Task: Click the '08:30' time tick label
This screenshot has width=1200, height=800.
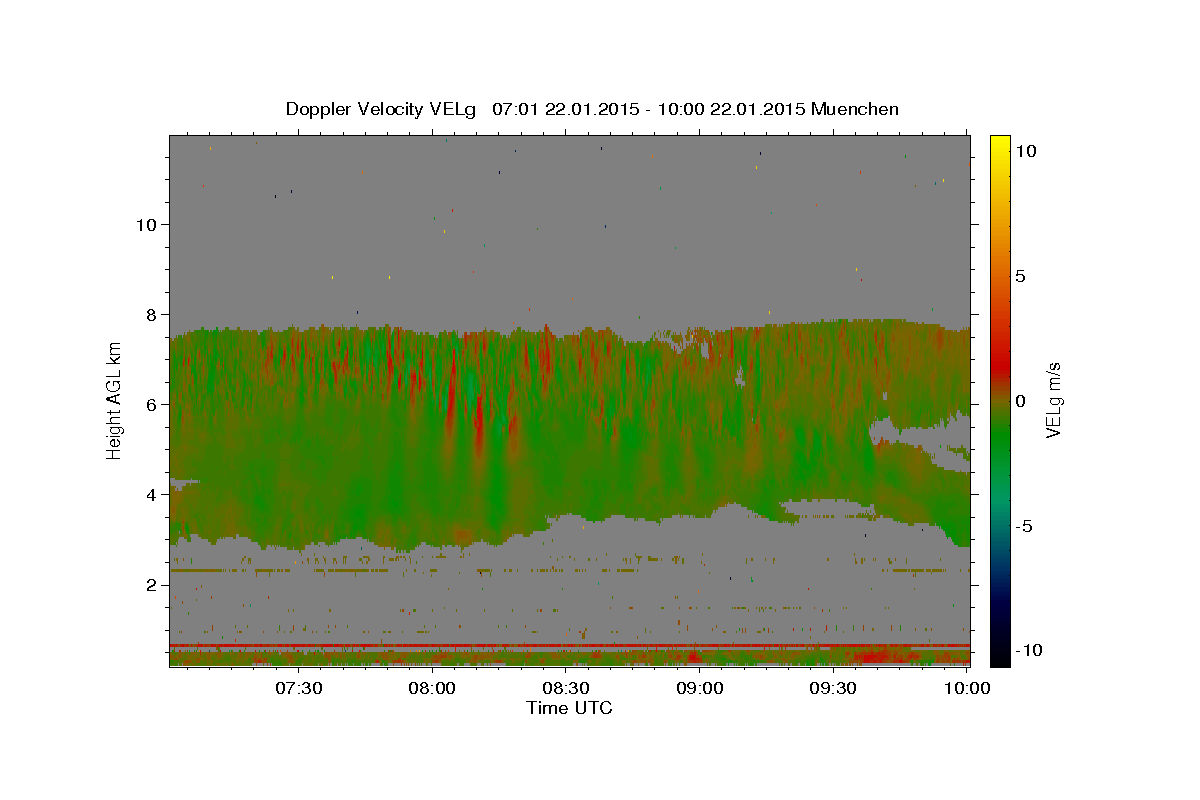Action: click(x=566, y=689)
